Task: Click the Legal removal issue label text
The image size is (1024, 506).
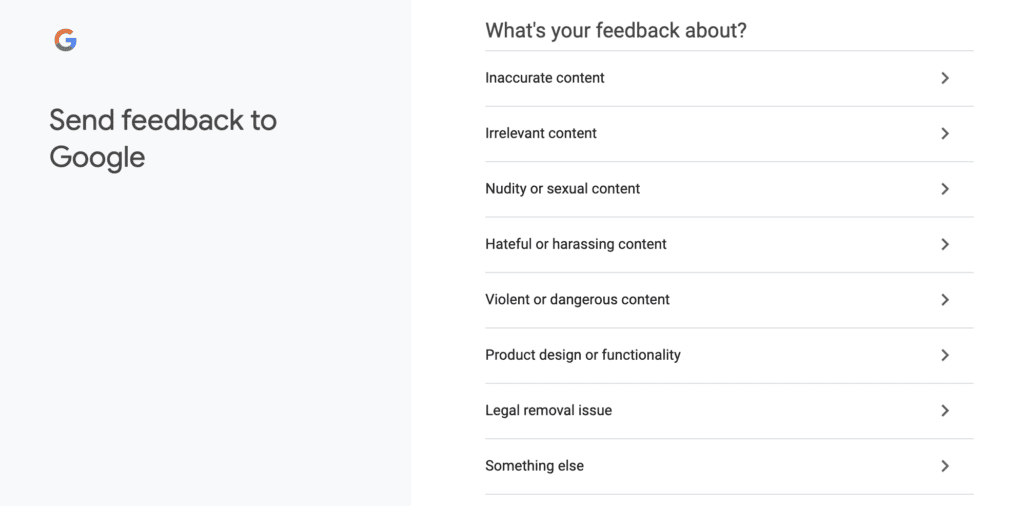Action: [549, 411]
